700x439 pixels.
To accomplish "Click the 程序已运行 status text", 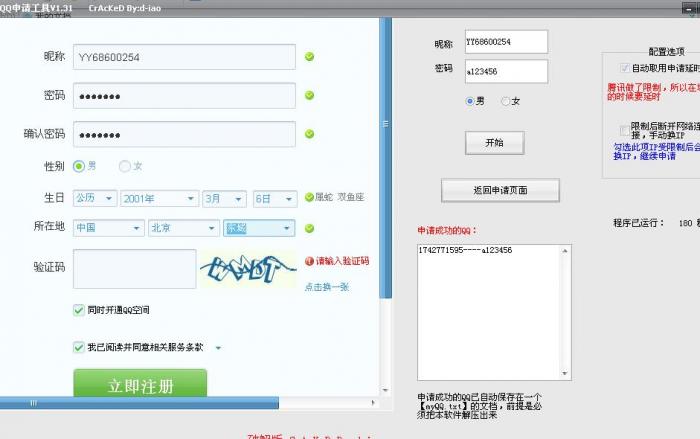I will (639, 223).
